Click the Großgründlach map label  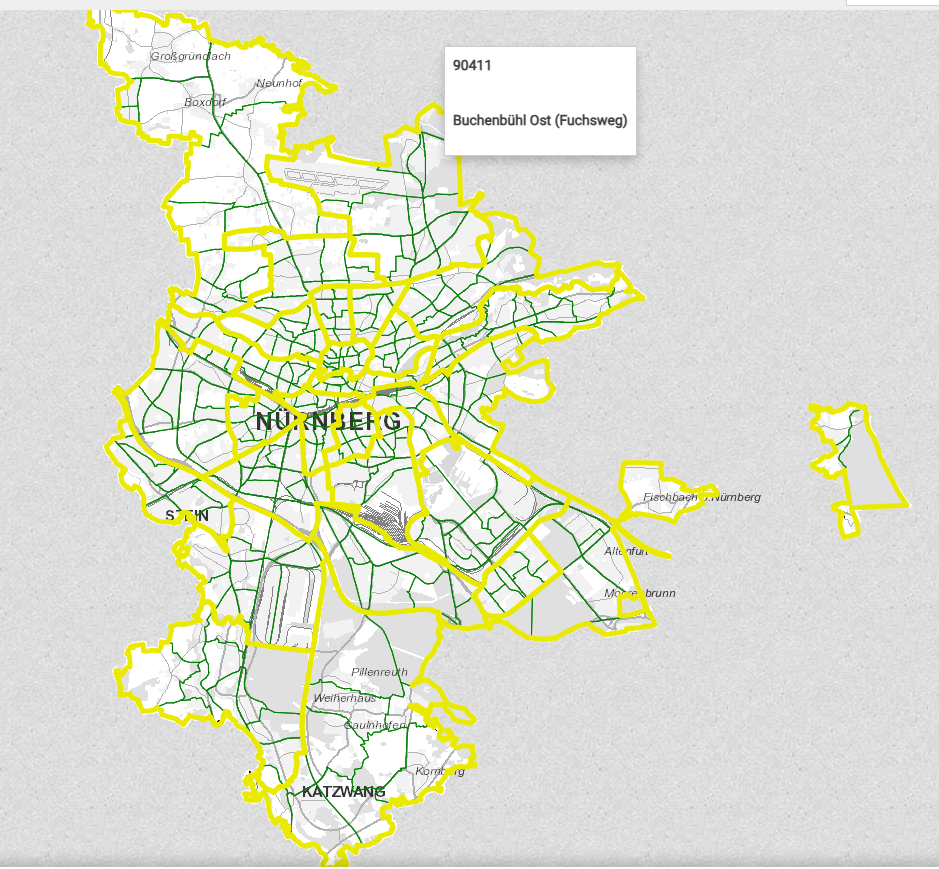tap(190, 56)
